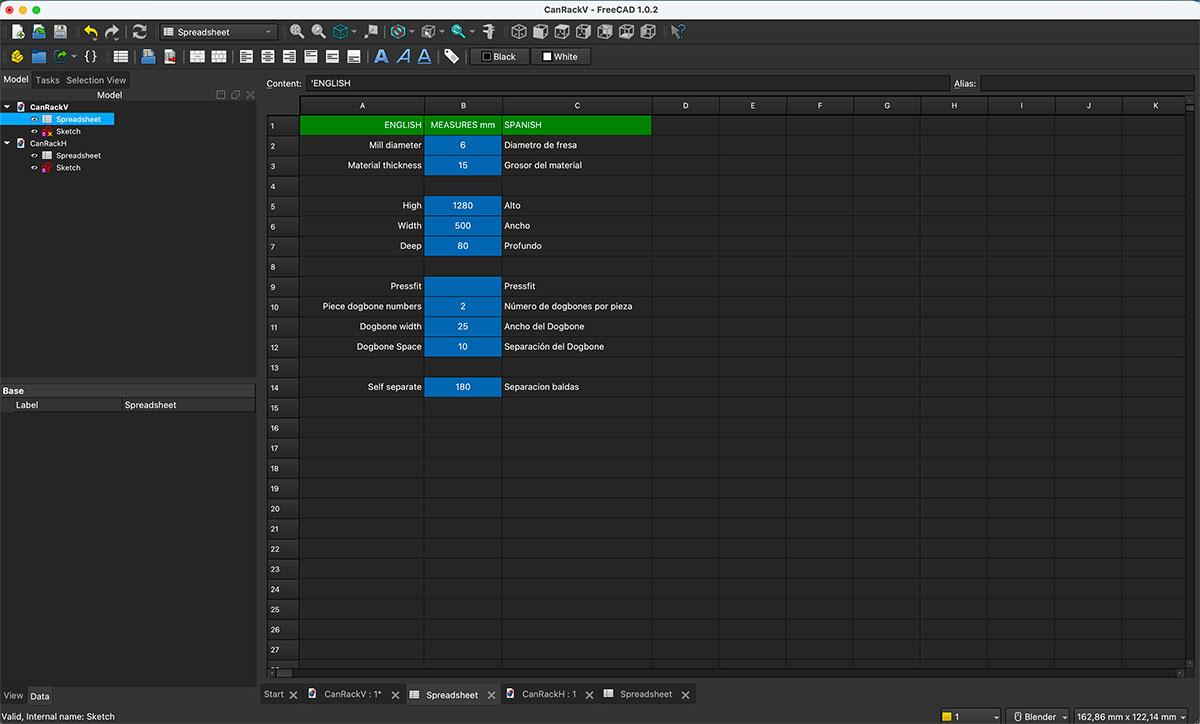
Task: Click the yellow Create Part icon
Action: (x=17, y=57)
